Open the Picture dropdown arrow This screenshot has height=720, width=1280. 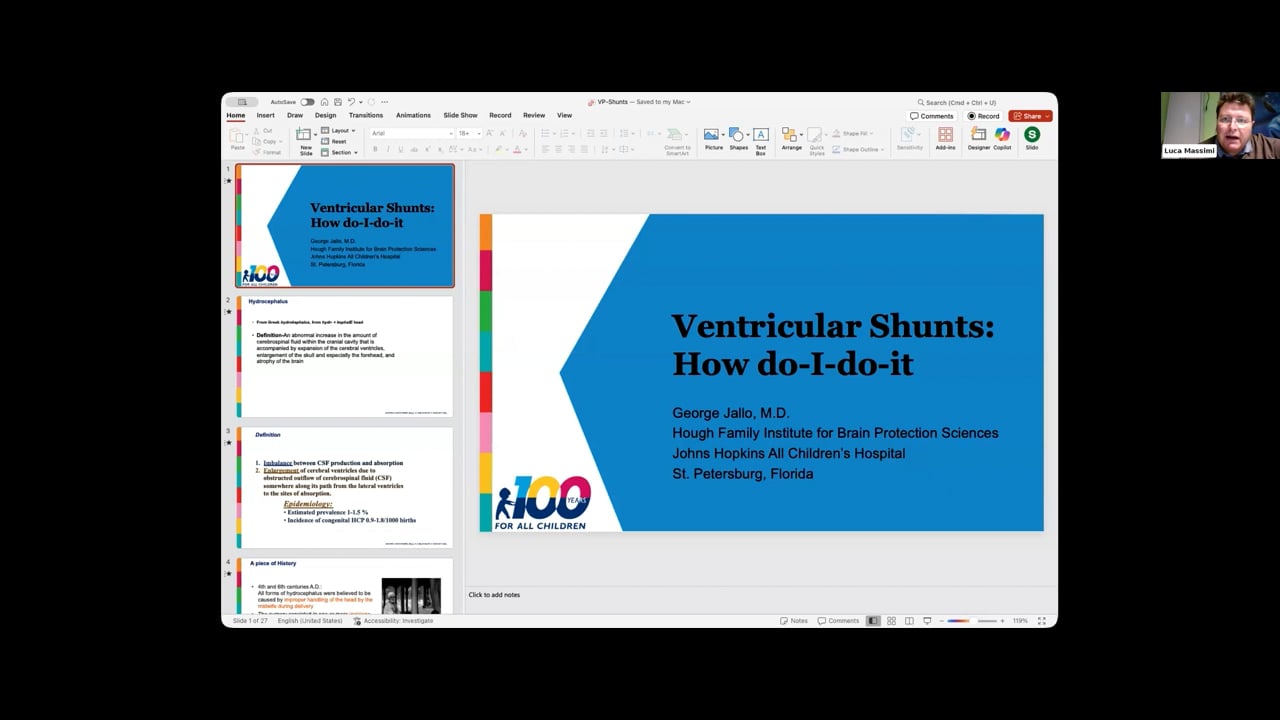pos(723,134)
